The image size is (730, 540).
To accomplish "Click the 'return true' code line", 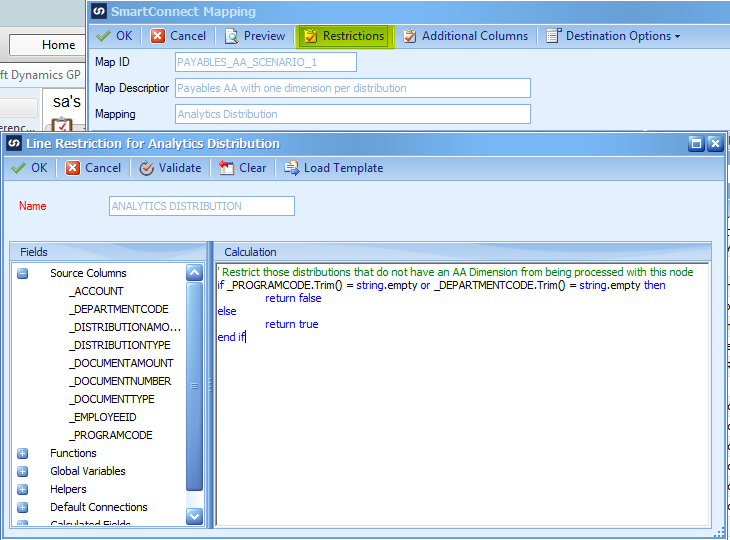I will (292, 324).
